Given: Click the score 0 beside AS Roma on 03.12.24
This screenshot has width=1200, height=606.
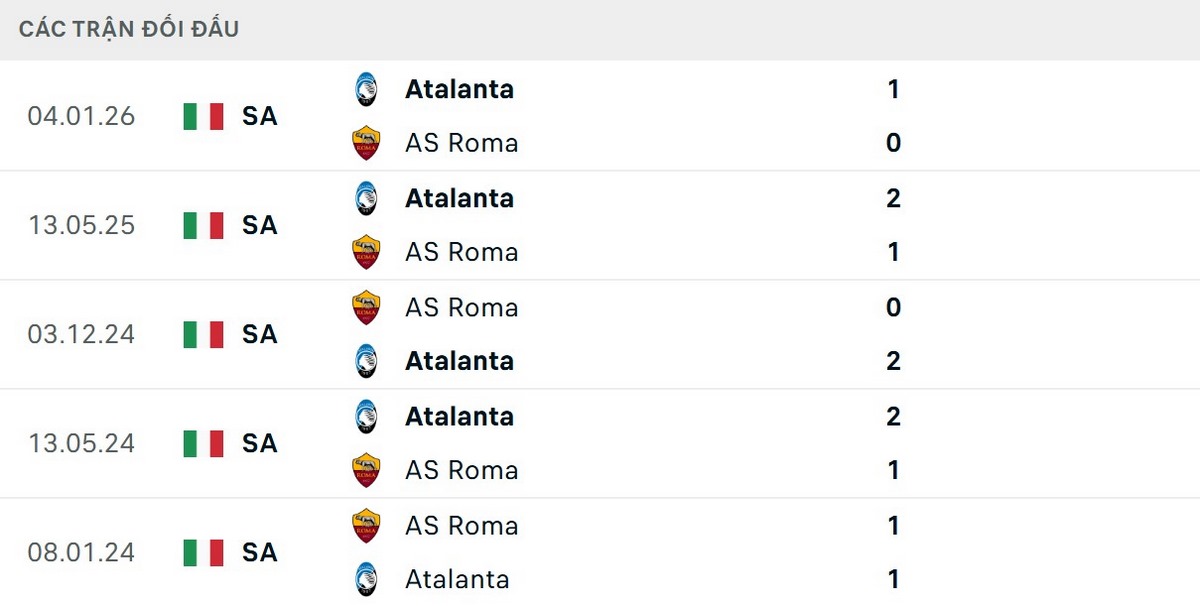Looking at the screenshot, I should pyautogui.click(x=893, y=307).
